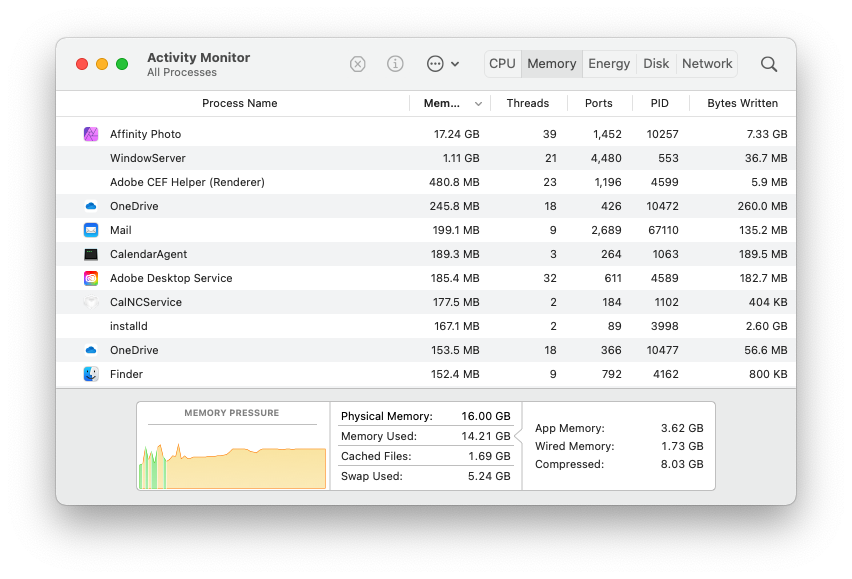Screen dimensions: 852x579
Task: Click the Memory Used 14.21 GB entry
Action: click(x=425, y=436)
